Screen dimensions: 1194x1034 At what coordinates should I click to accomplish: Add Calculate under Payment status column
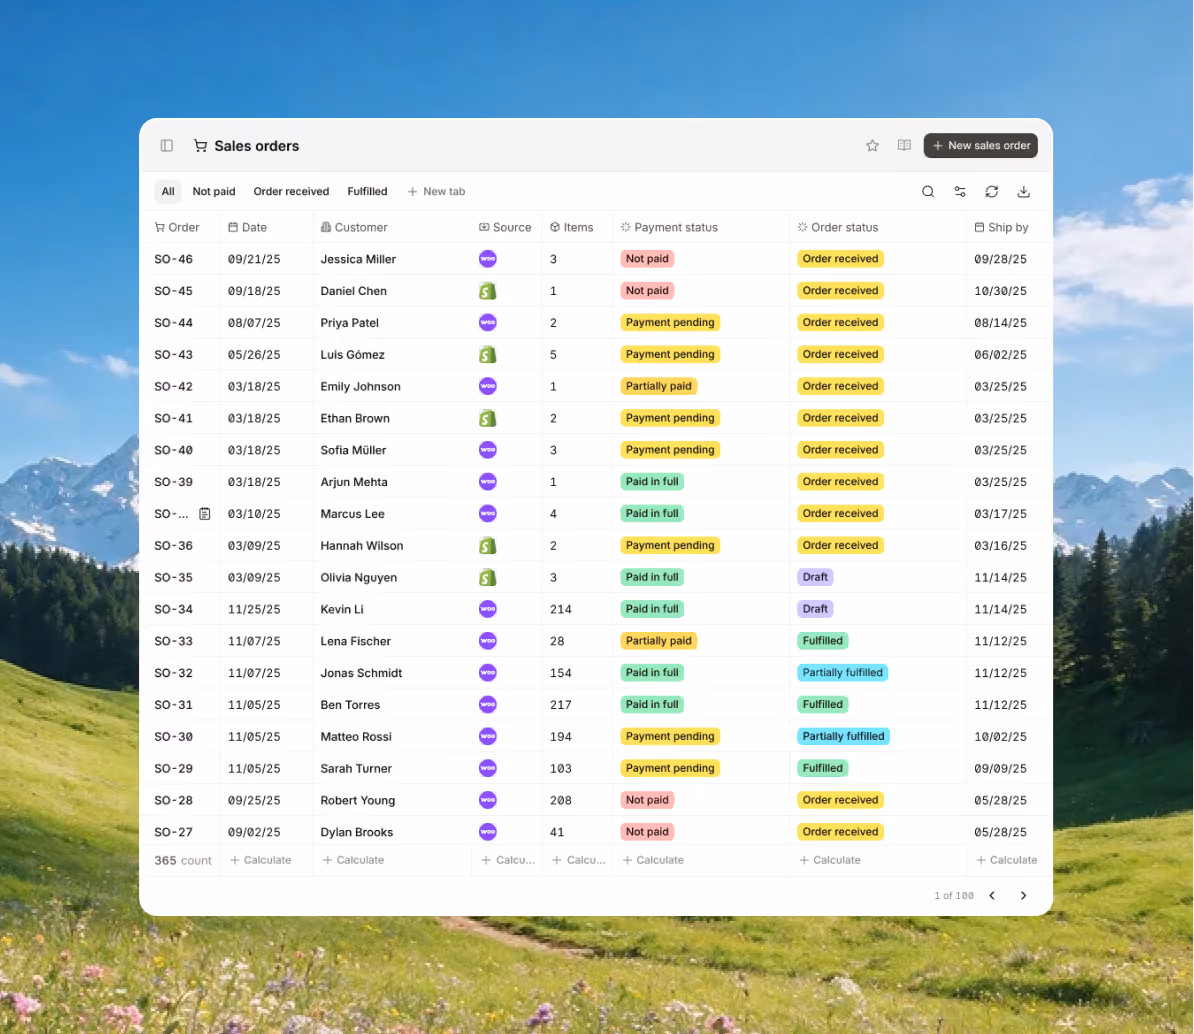tap(653, 860)
